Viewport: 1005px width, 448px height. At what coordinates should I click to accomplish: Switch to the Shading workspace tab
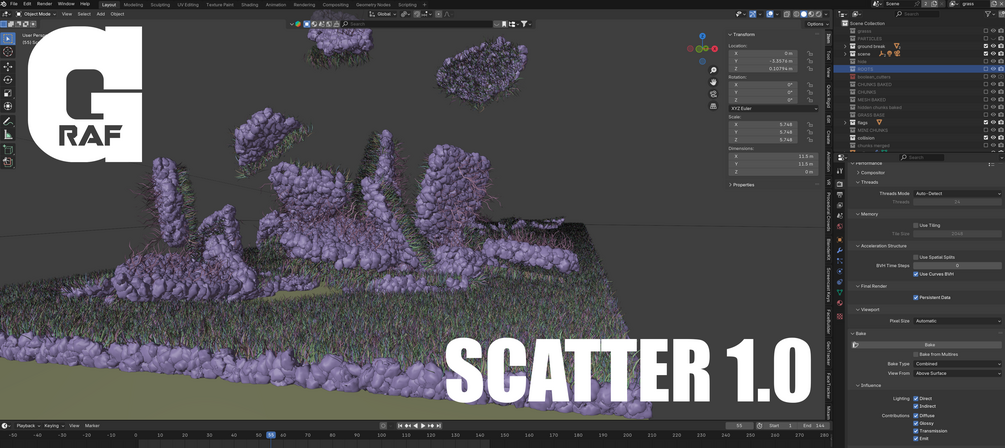(x=249, y=4)
